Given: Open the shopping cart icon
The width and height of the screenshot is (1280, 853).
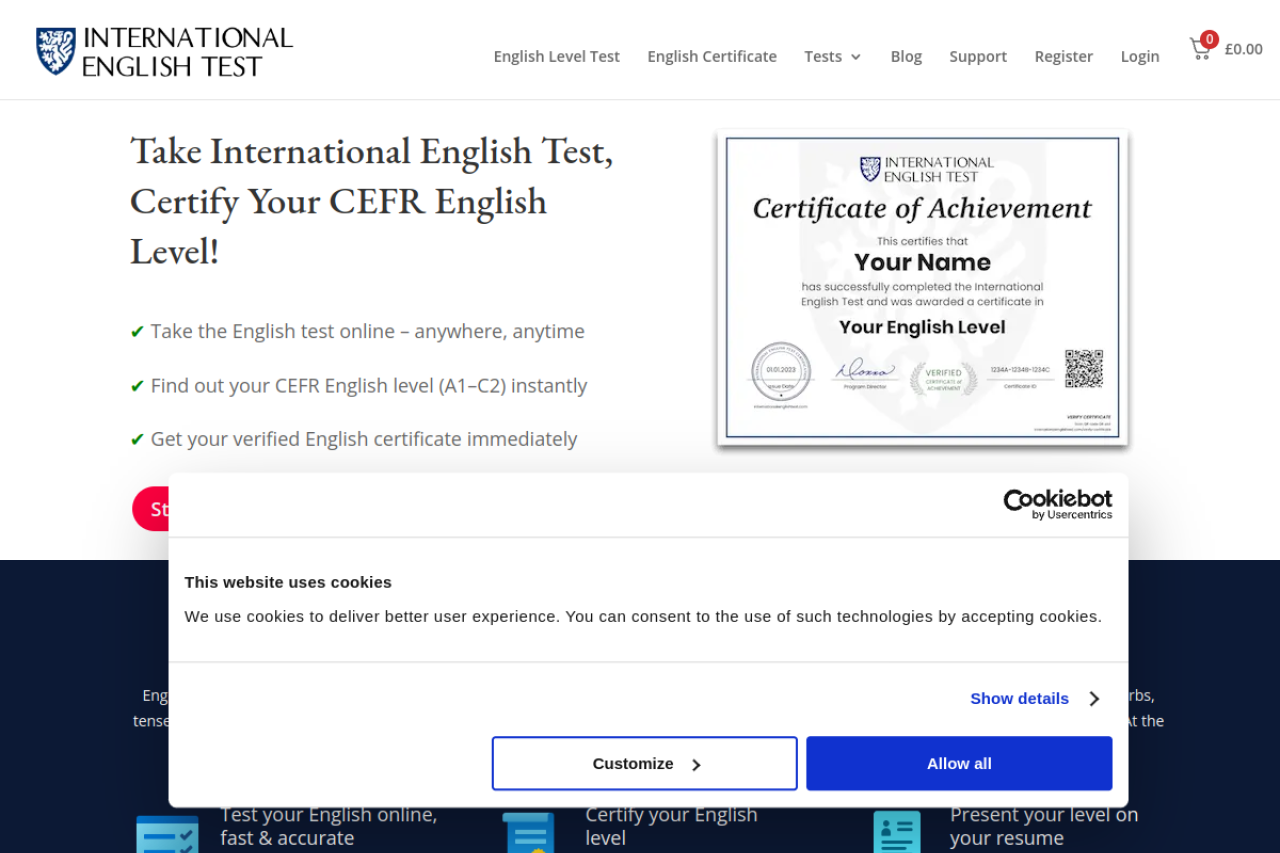Looking at the screenshot, I should point(1199,50).
